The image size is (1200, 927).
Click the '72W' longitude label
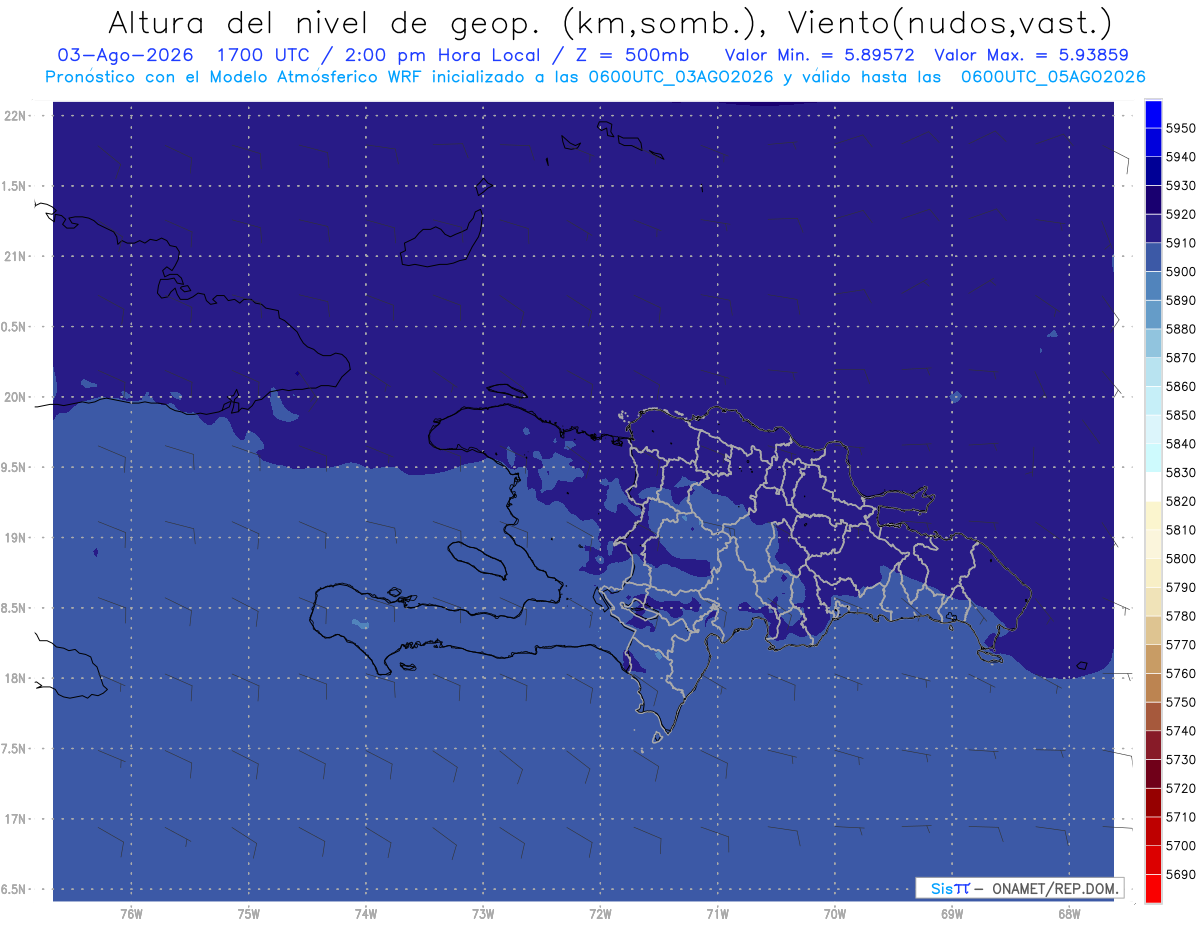(600, 914)
